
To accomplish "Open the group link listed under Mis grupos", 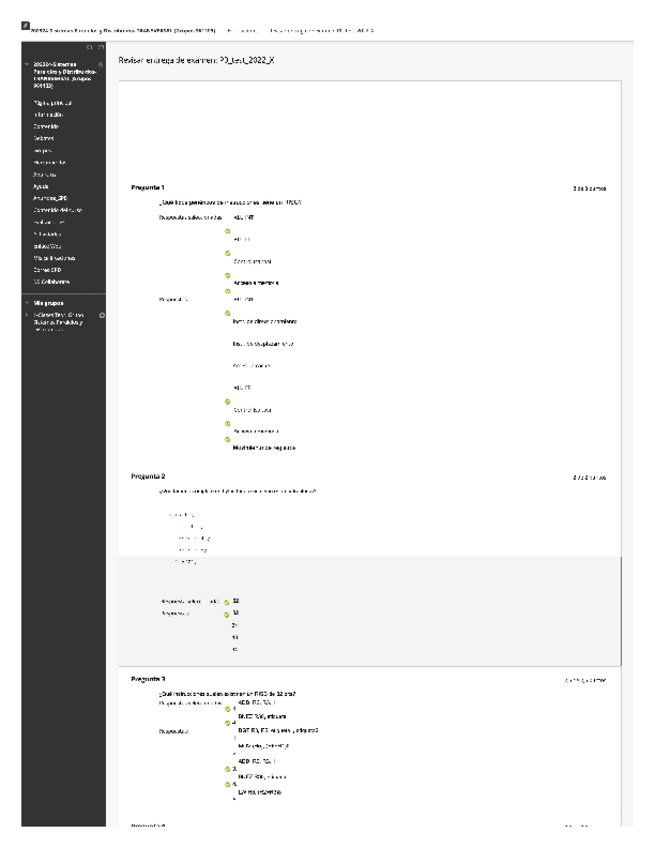I will click(x=58, y=322).
